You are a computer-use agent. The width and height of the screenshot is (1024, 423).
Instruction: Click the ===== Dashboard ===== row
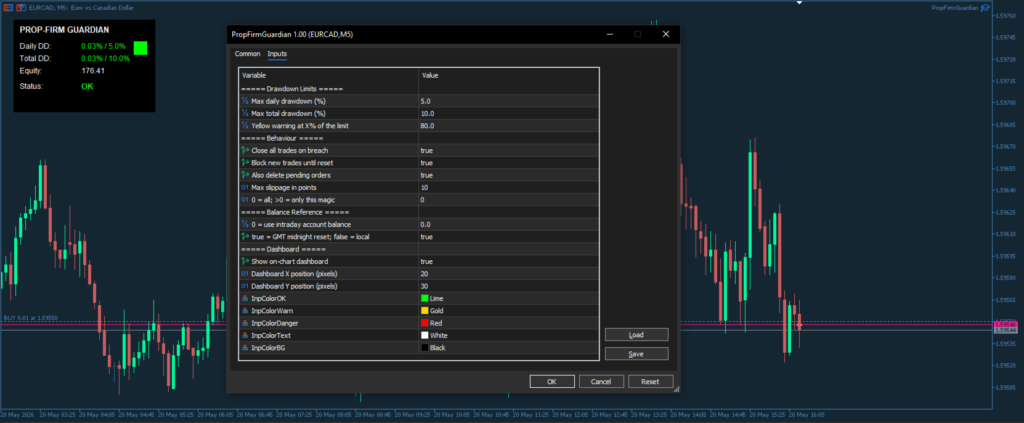pyautogui.click(x=419, y=249)
